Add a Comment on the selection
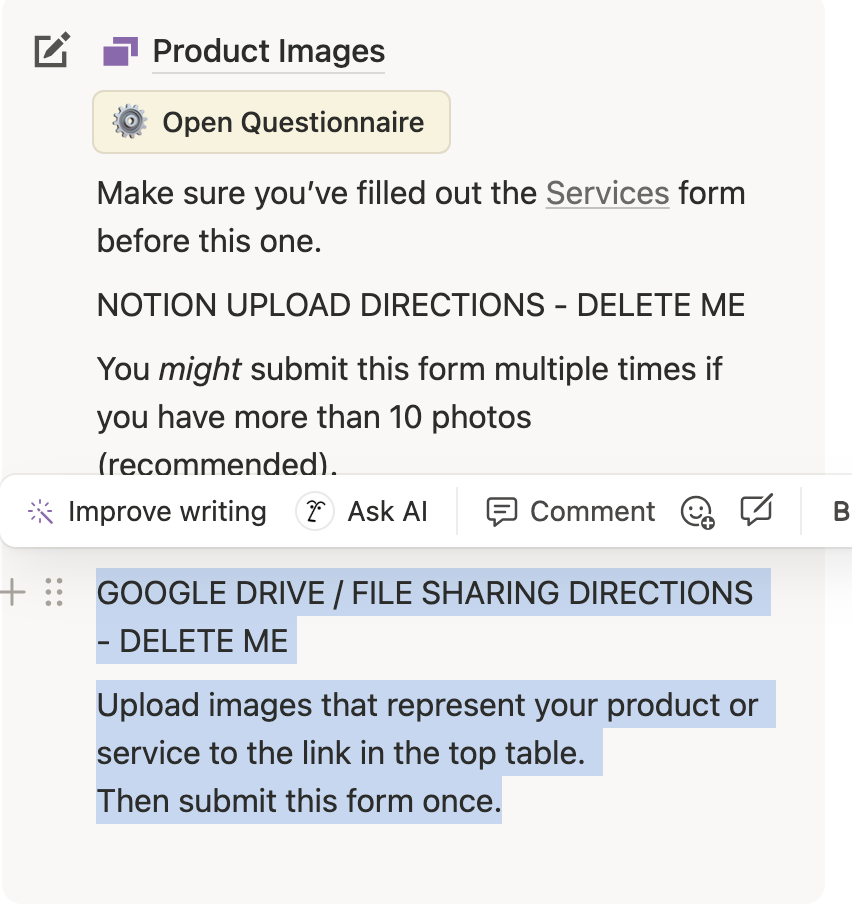 (570, 512)
